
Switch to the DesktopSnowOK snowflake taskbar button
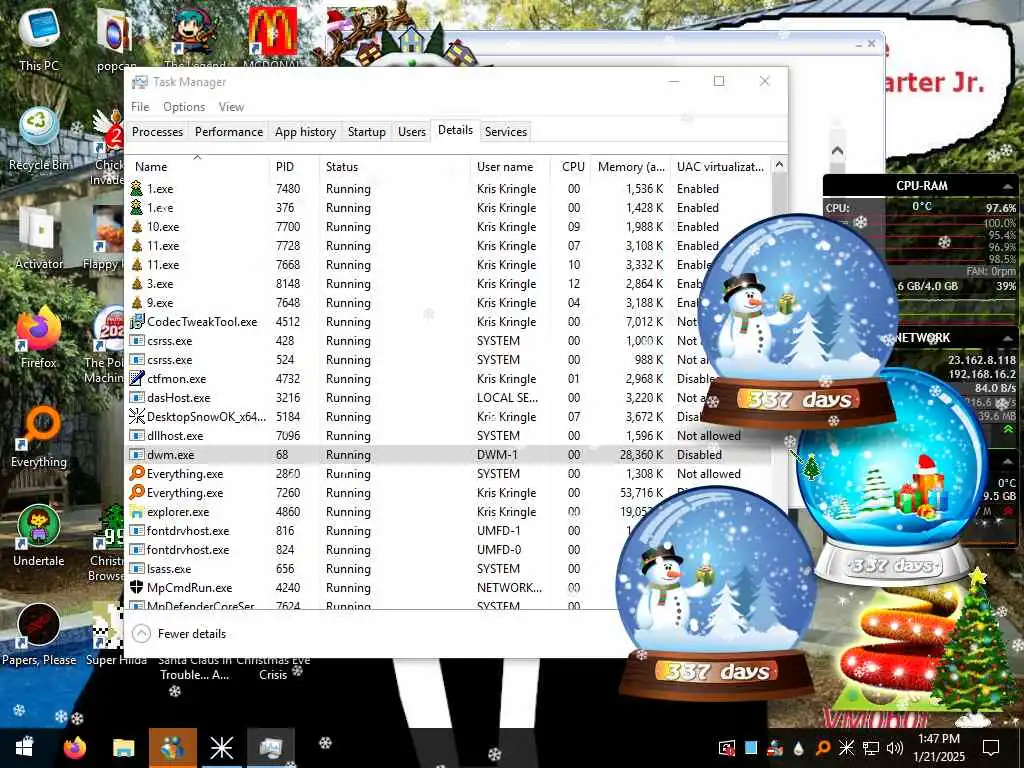(221, 747)
